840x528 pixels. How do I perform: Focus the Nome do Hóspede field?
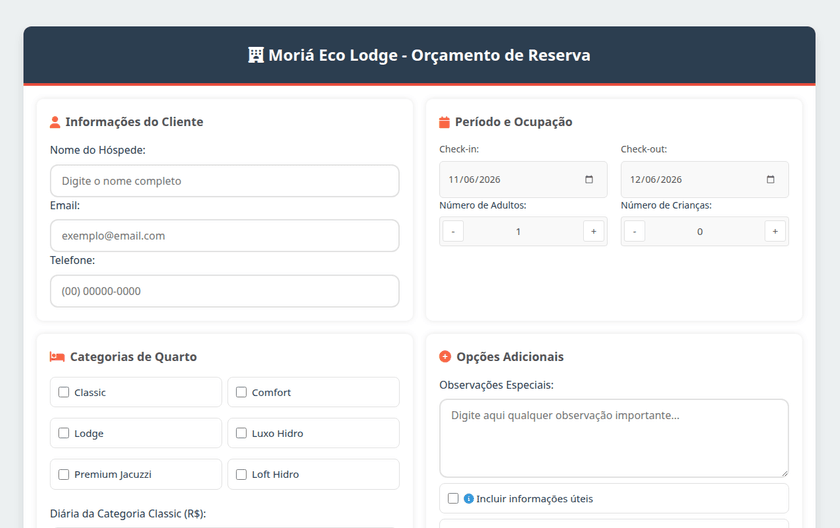[x=224, y=181]
